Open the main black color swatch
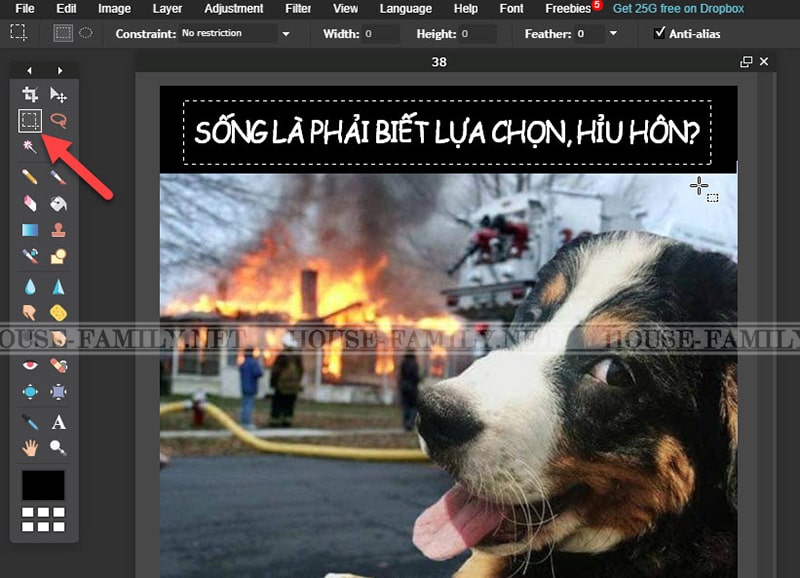This screenshot has height=578, width=800. click(x=43, y=485)
